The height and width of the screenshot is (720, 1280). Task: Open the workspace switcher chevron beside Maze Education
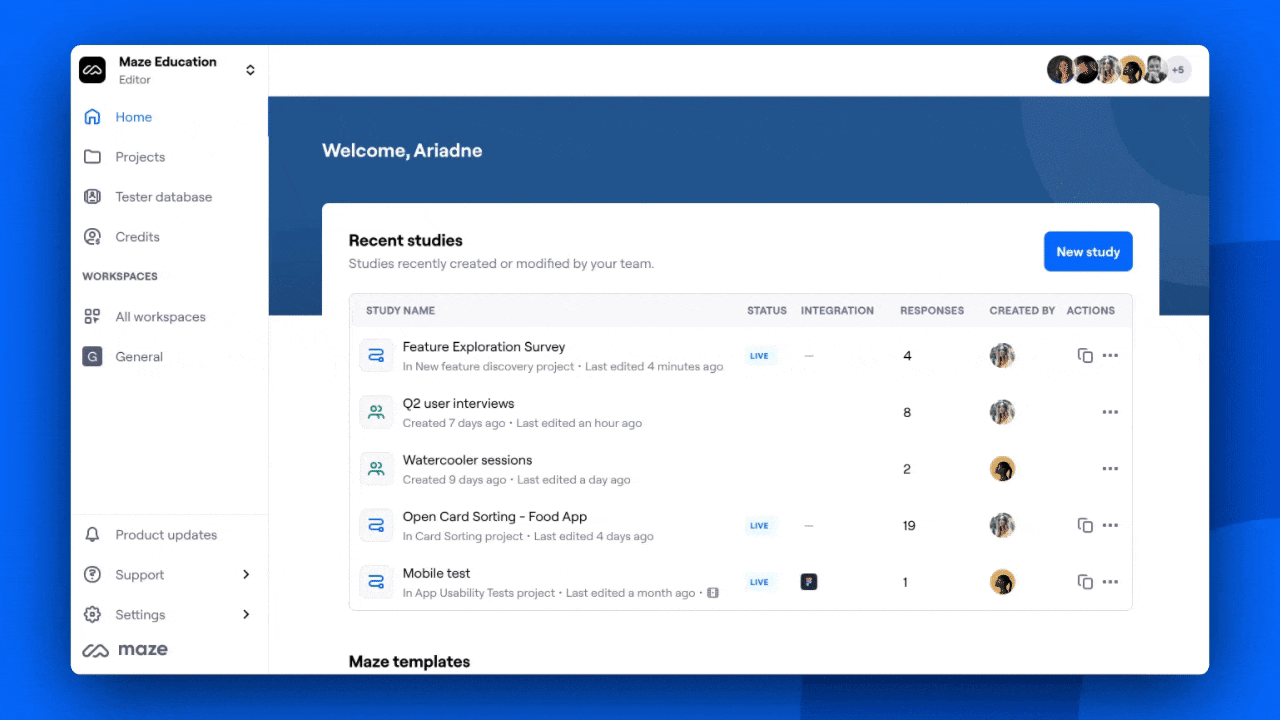[x=250, y=70]
